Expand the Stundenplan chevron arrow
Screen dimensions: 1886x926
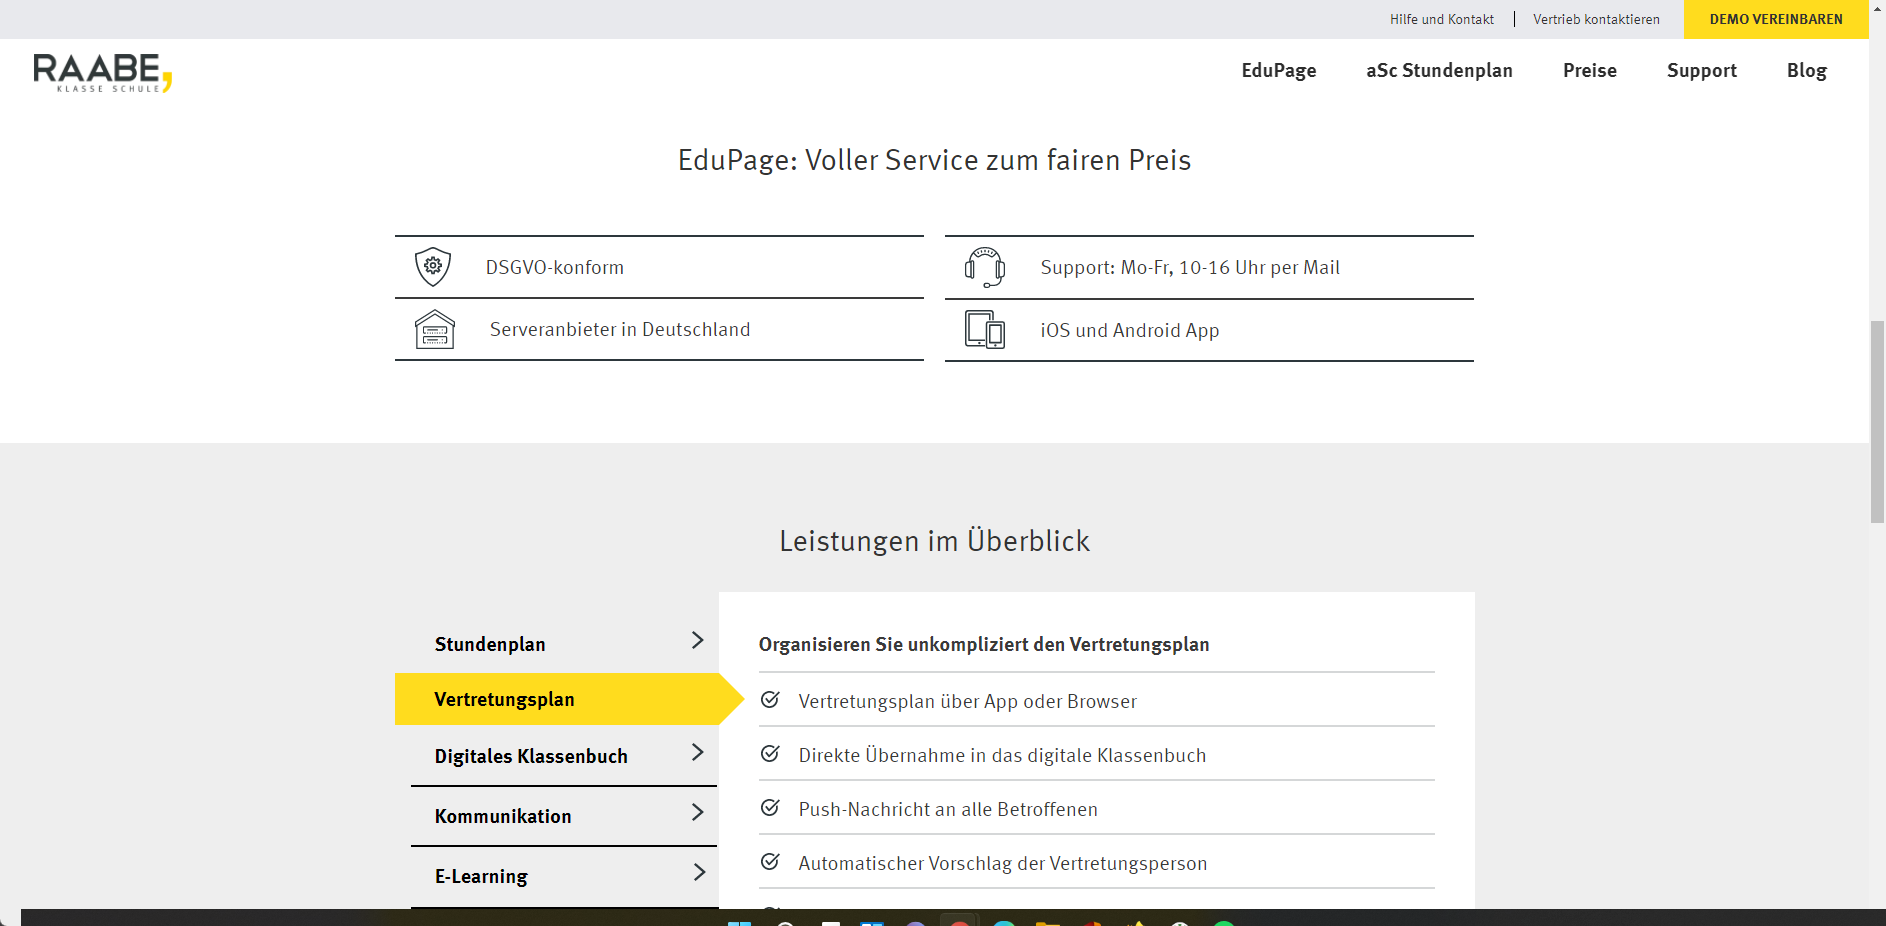pyautogui.click(x=698, y=640)
